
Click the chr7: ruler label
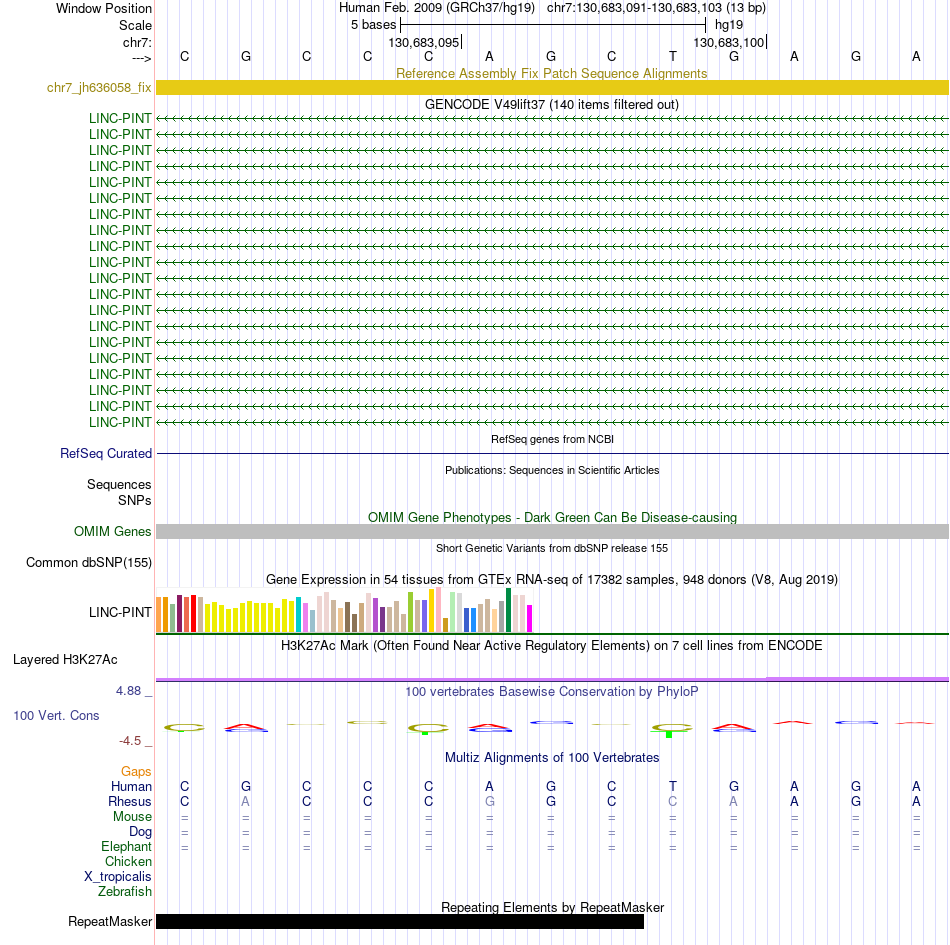pos(137,42)
